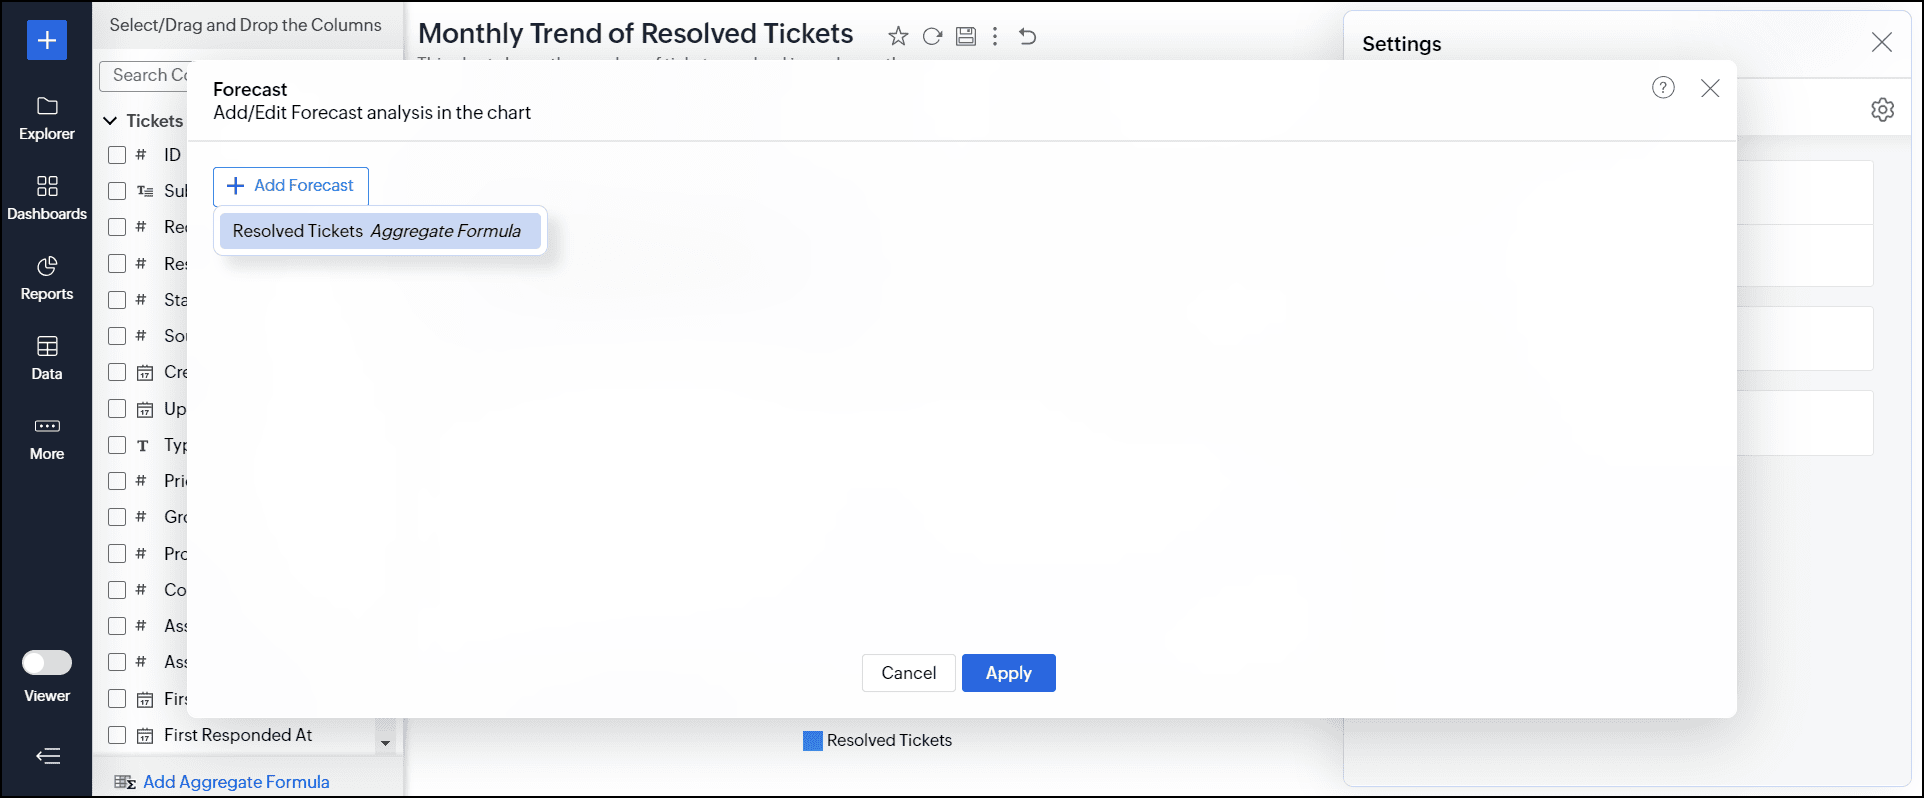Select Resolved Tickets Aggregate Formula option

click(x=379, y=231)
